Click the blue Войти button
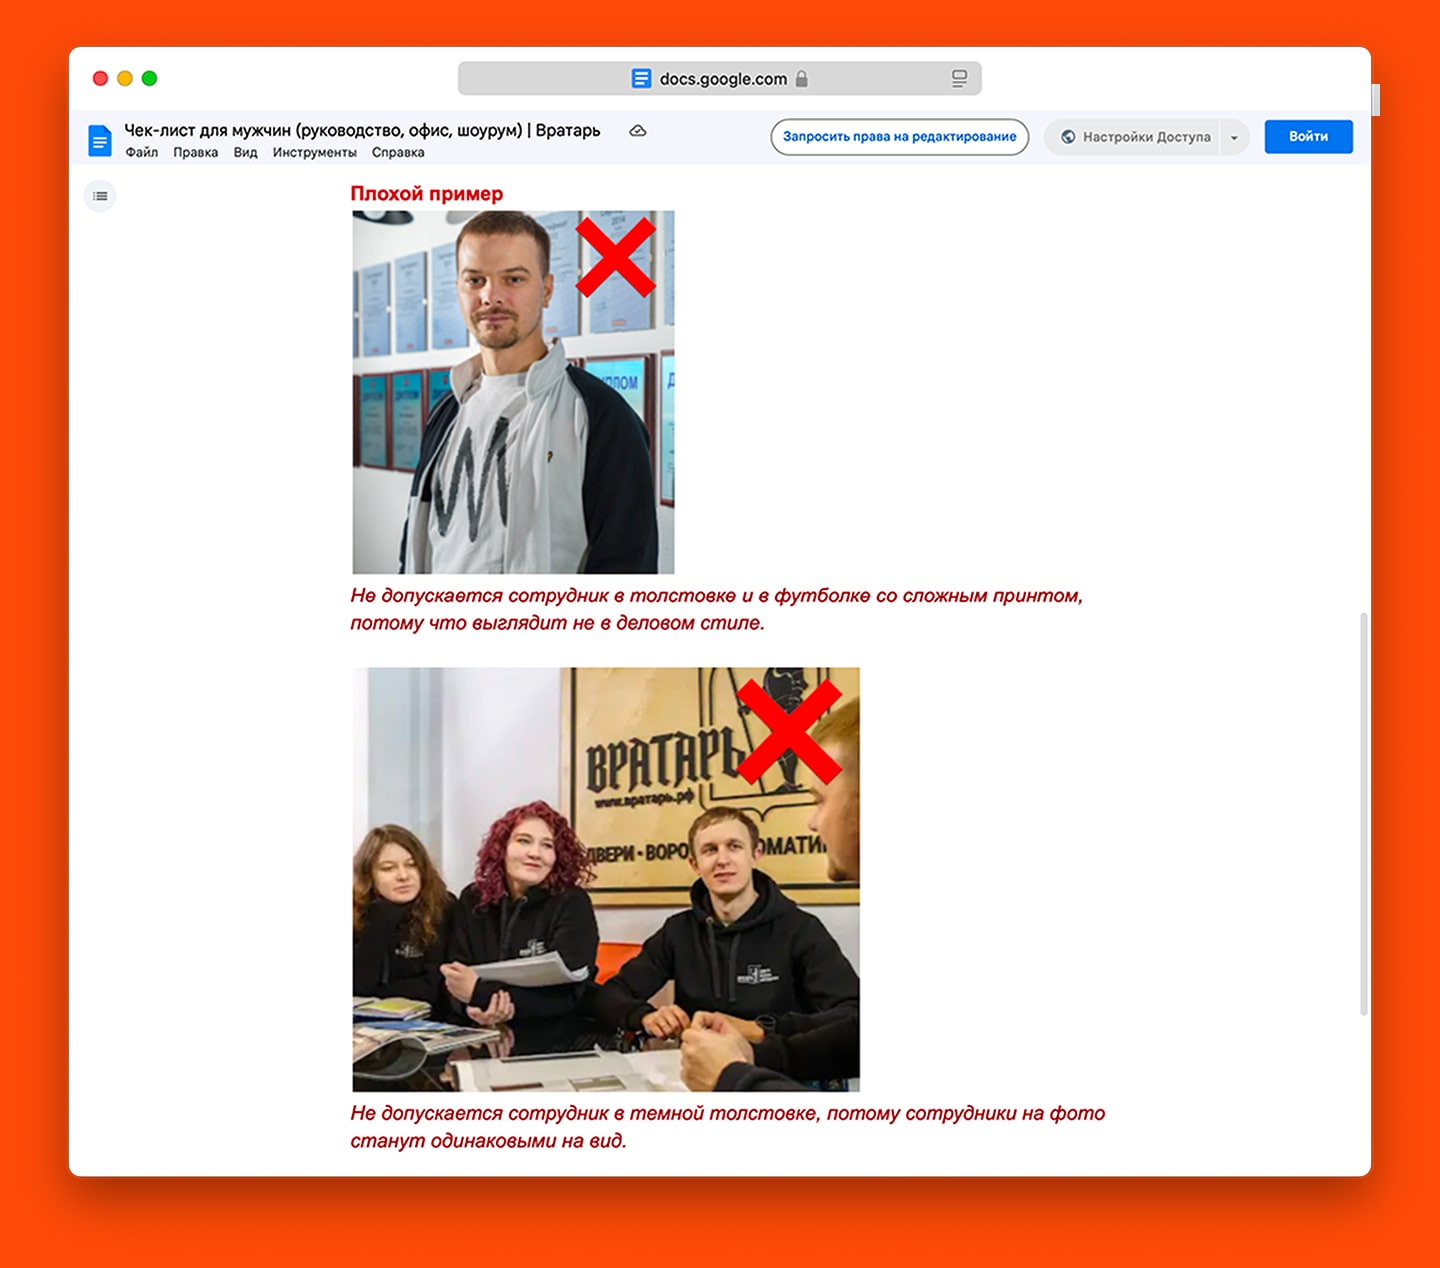 click(x=1308, y=137)
